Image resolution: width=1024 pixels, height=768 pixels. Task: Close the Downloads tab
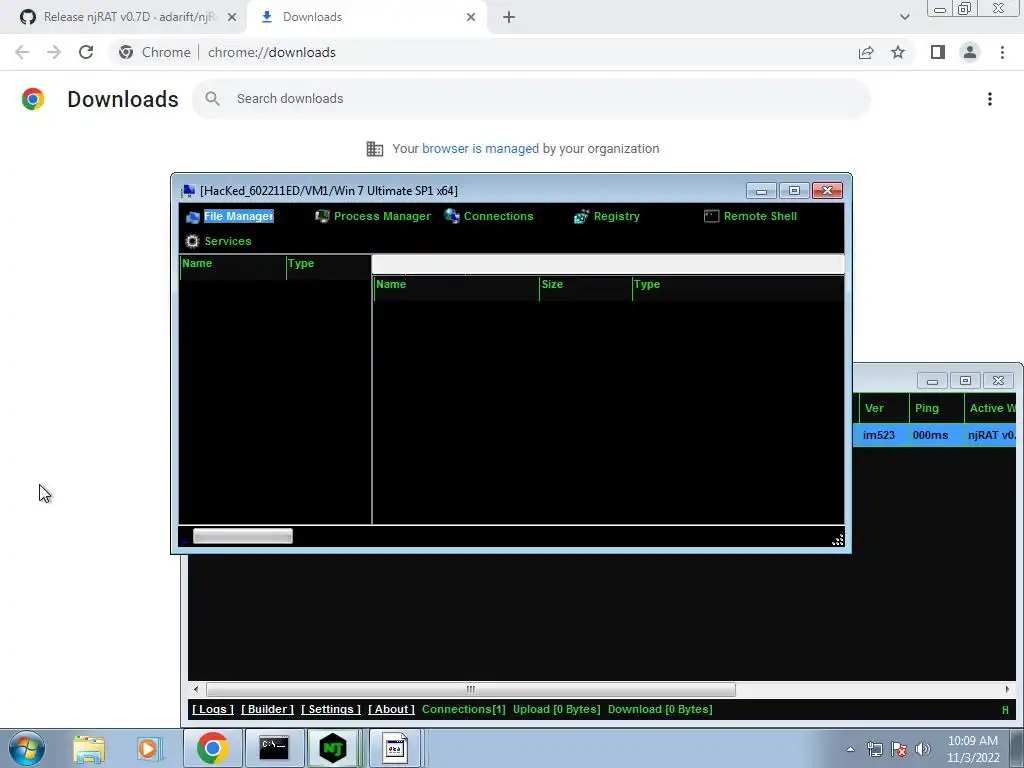(x=471, y=17)
